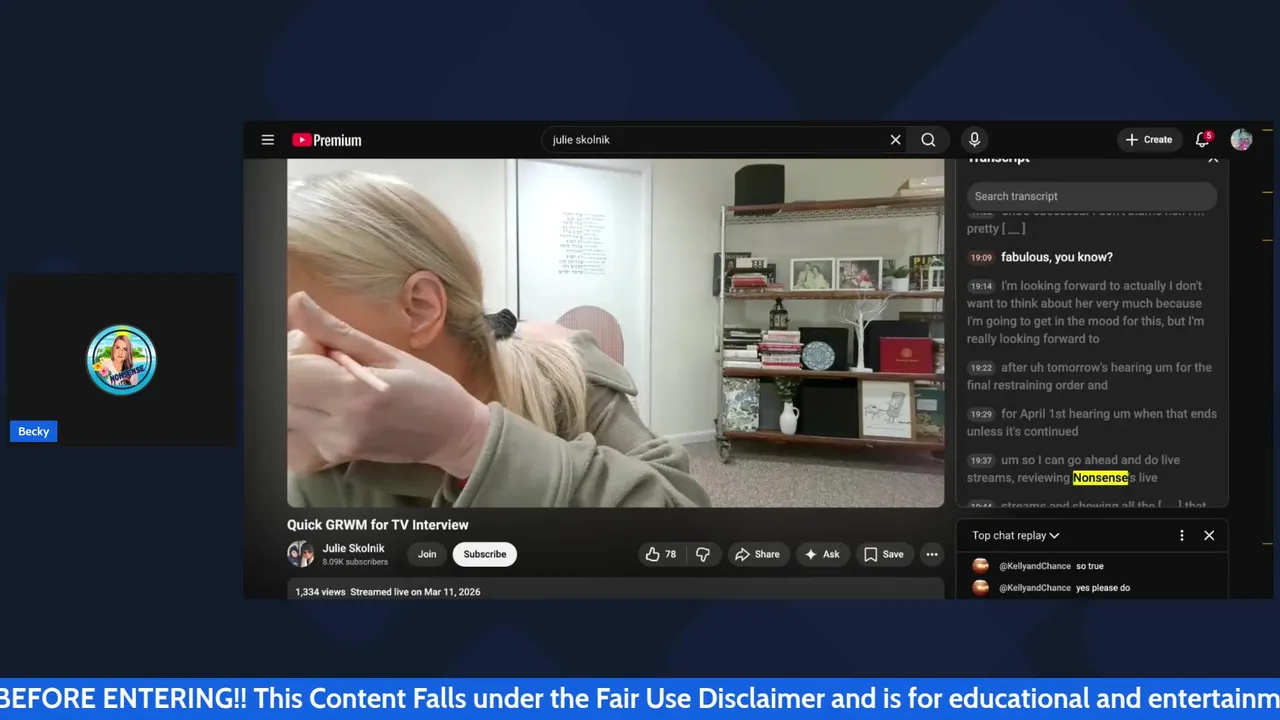Click the Ask button
Screen dimensions: 1280x720
tap(823, 554)
